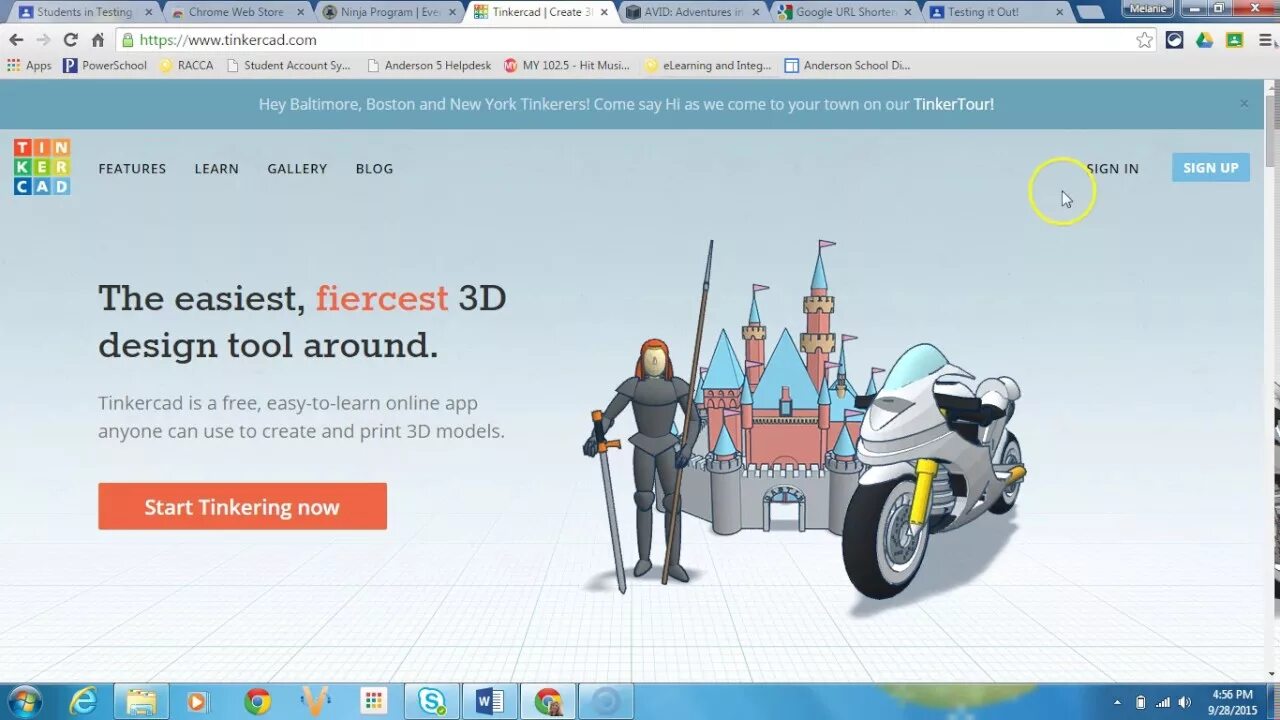Open Windows Media Player taskbar icon
The image size is (1280, 720).
197,701
